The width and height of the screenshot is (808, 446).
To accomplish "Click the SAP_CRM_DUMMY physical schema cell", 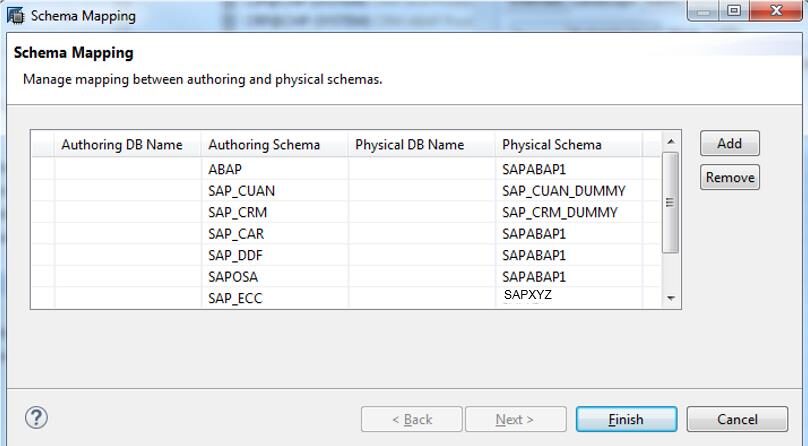I will (x=559, y=212).
